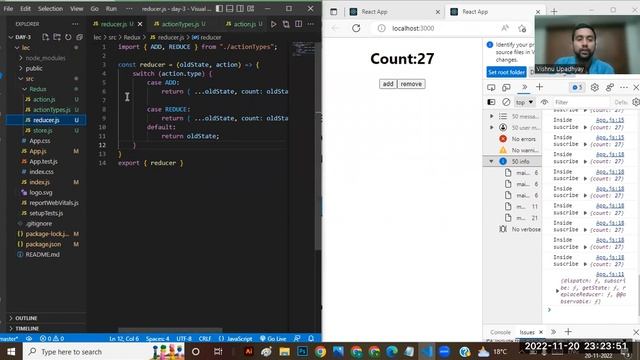Collapse all folders in the explorer
Image resolution: width=640 pixels, height=360 pixels.
coord(79,37)
